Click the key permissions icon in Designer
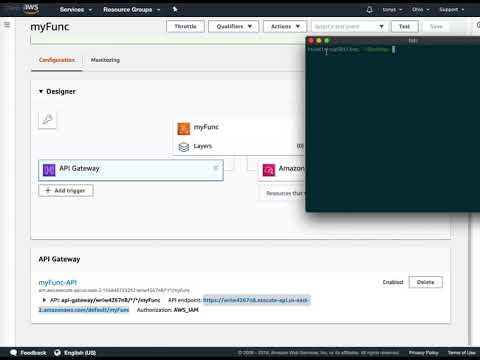This screenshot has width=480, height=360. tap(47, 120)
